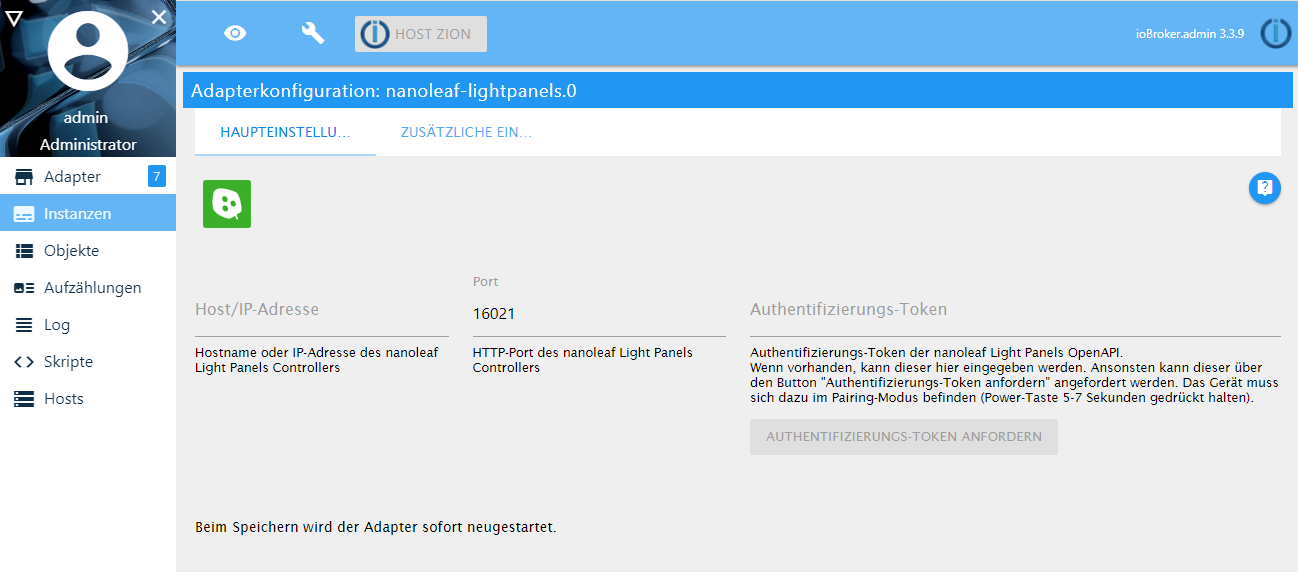Focus the Port field showing 16021
The image size is (1298, 572).
[x=599, y=314]
